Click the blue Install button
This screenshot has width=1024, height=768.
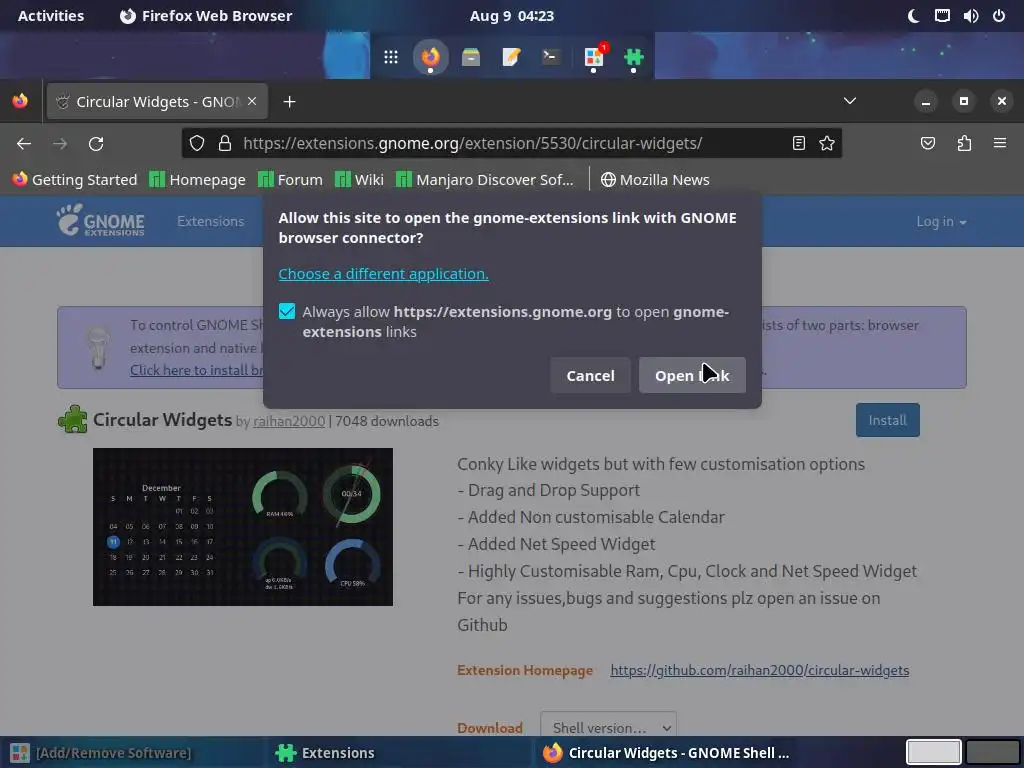pyautogui.click(x=888, y=420)
